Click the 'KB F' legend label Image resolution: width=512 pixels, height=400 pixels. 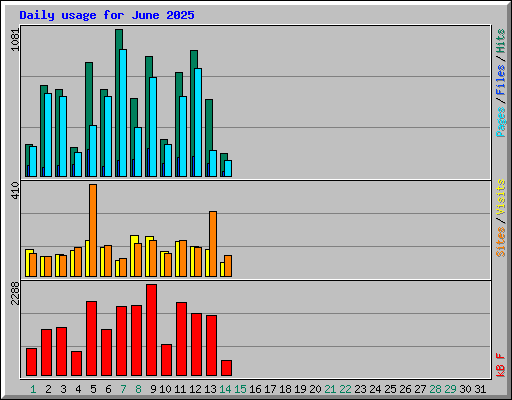coord(501,365)
